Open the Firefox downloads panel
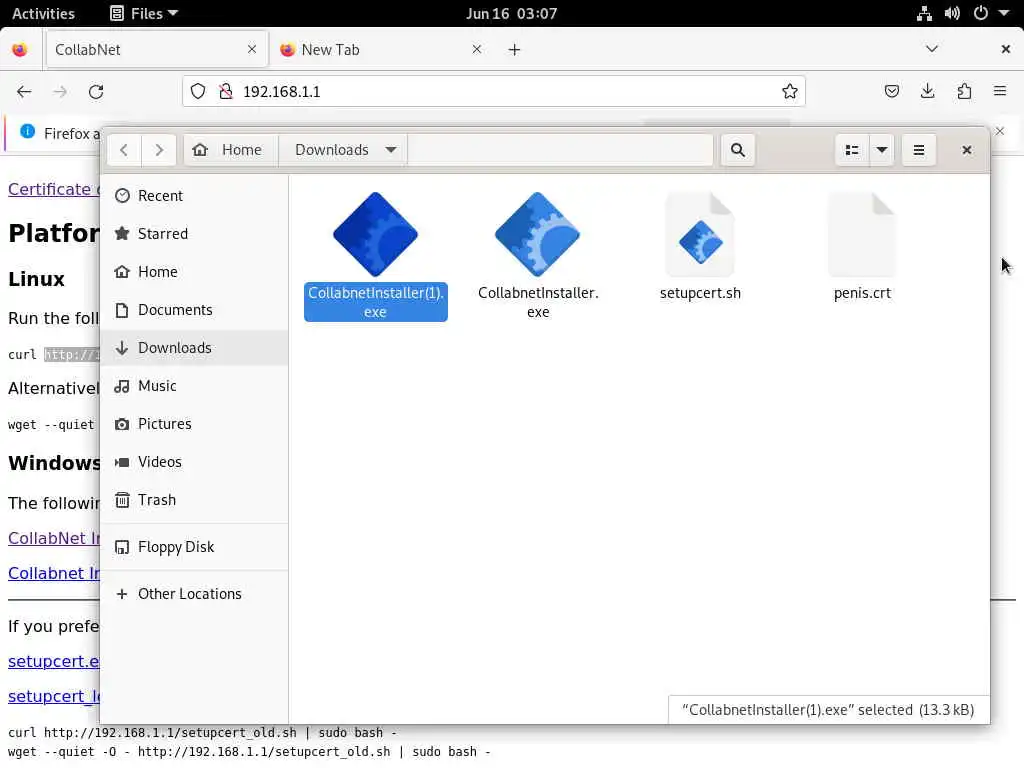 [927, 91]
